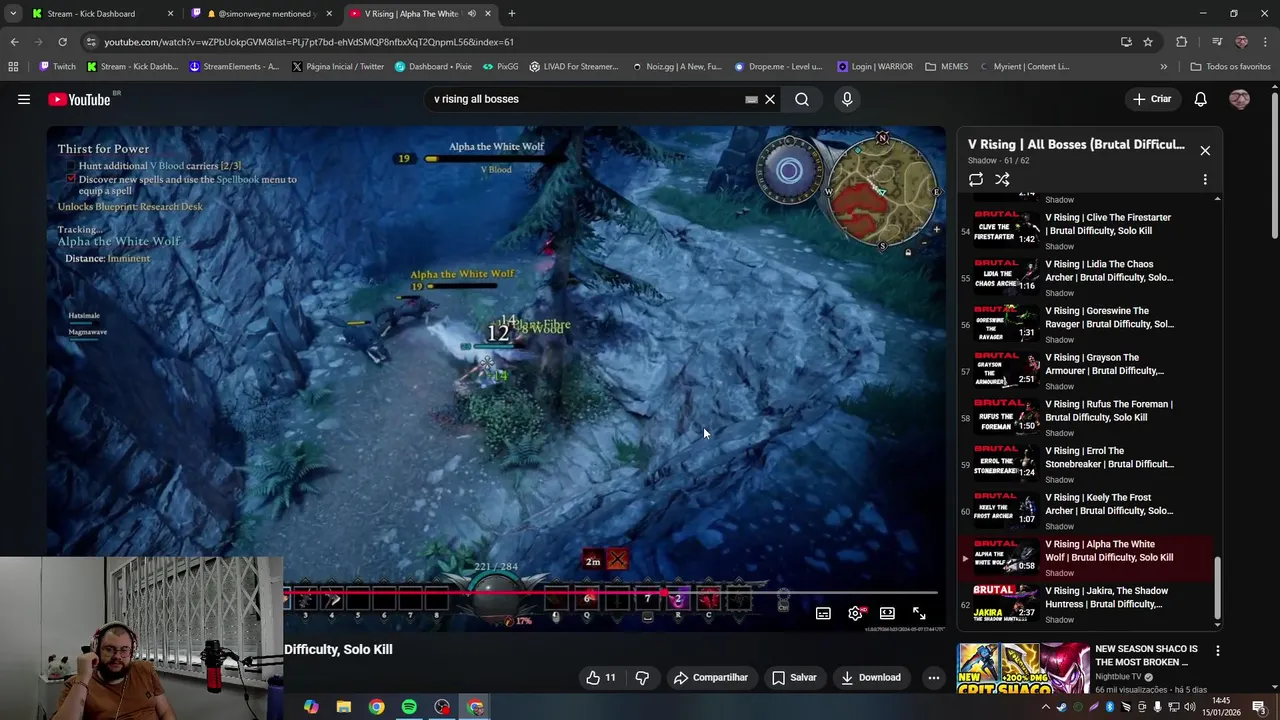This screenshot has height=720, width=1280.
Task: Close the playlist panel with X
Action: pos(1205,150)
